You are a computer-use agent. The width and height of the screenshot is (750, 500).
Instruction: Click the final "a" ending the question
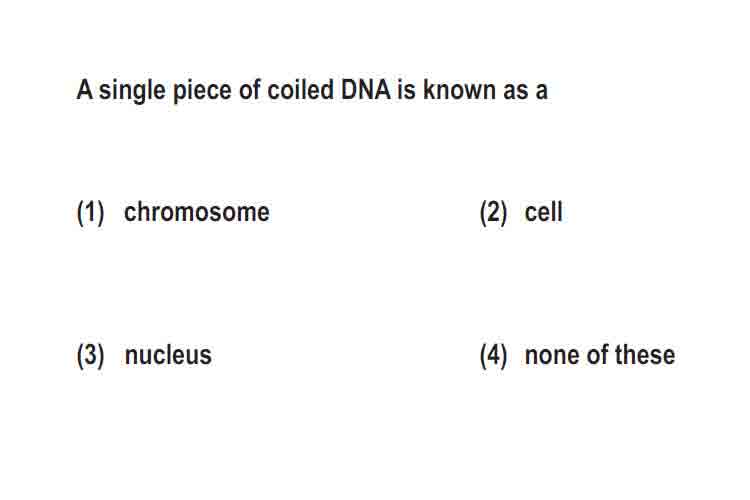541,91
